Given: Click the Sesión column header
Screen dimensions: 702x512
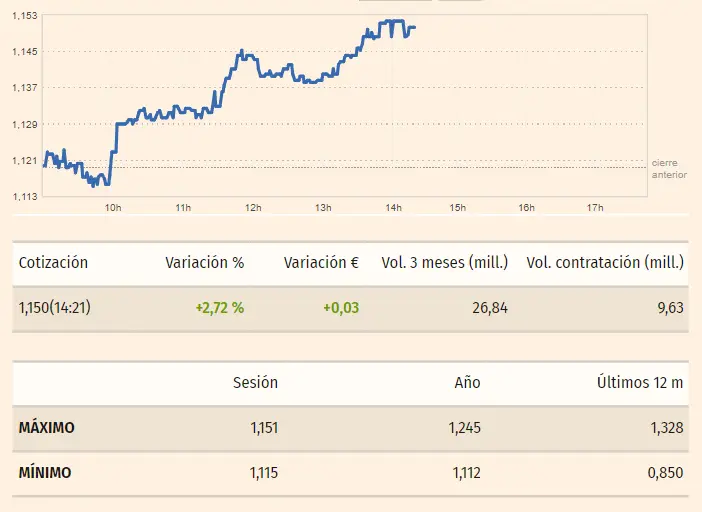Looking at the screenshot, I should [255, 382].
